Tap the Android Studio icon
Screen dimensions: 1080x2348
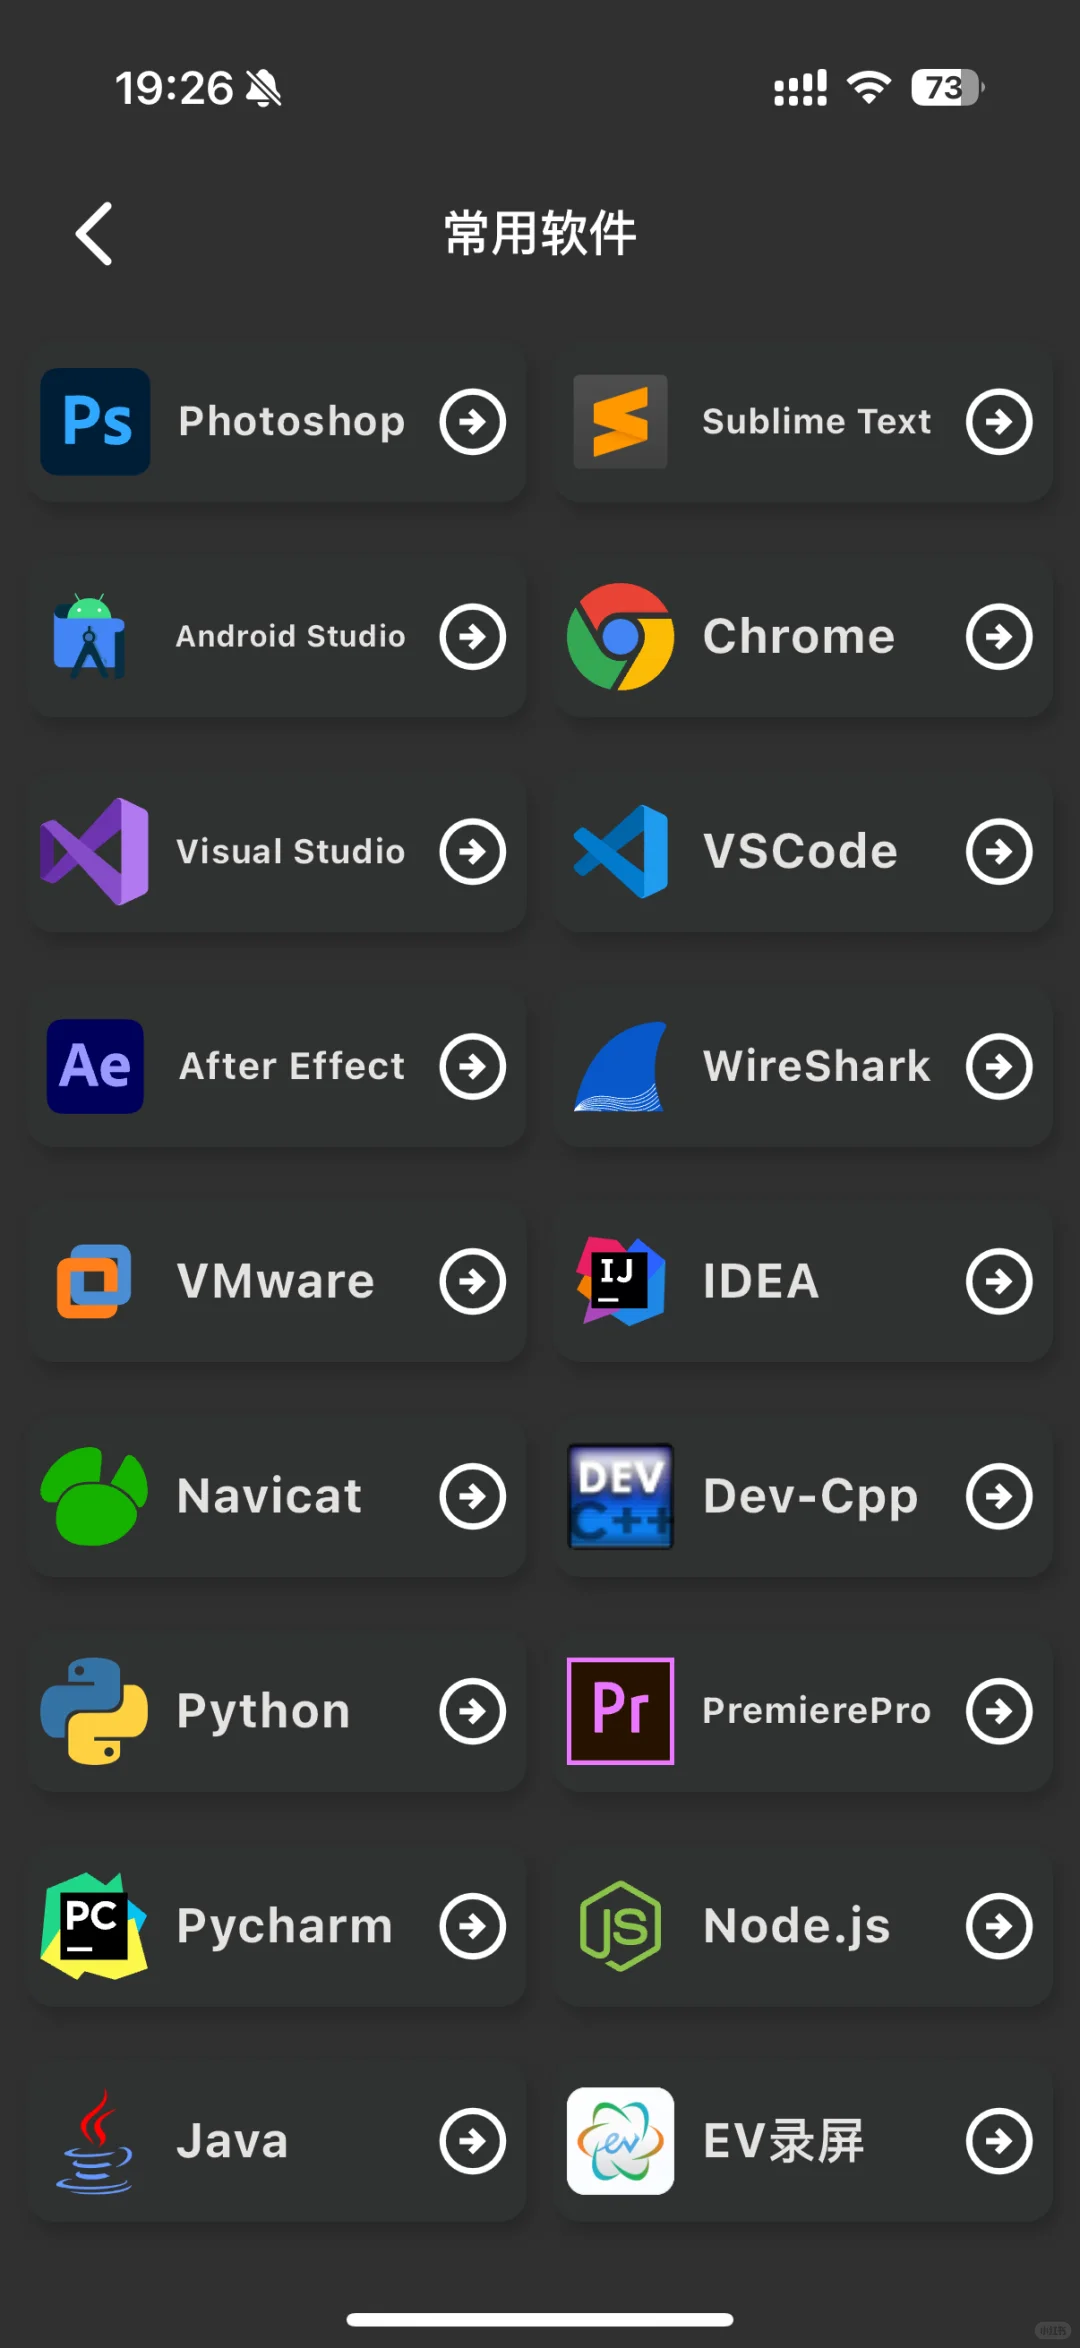coord(90,636)
